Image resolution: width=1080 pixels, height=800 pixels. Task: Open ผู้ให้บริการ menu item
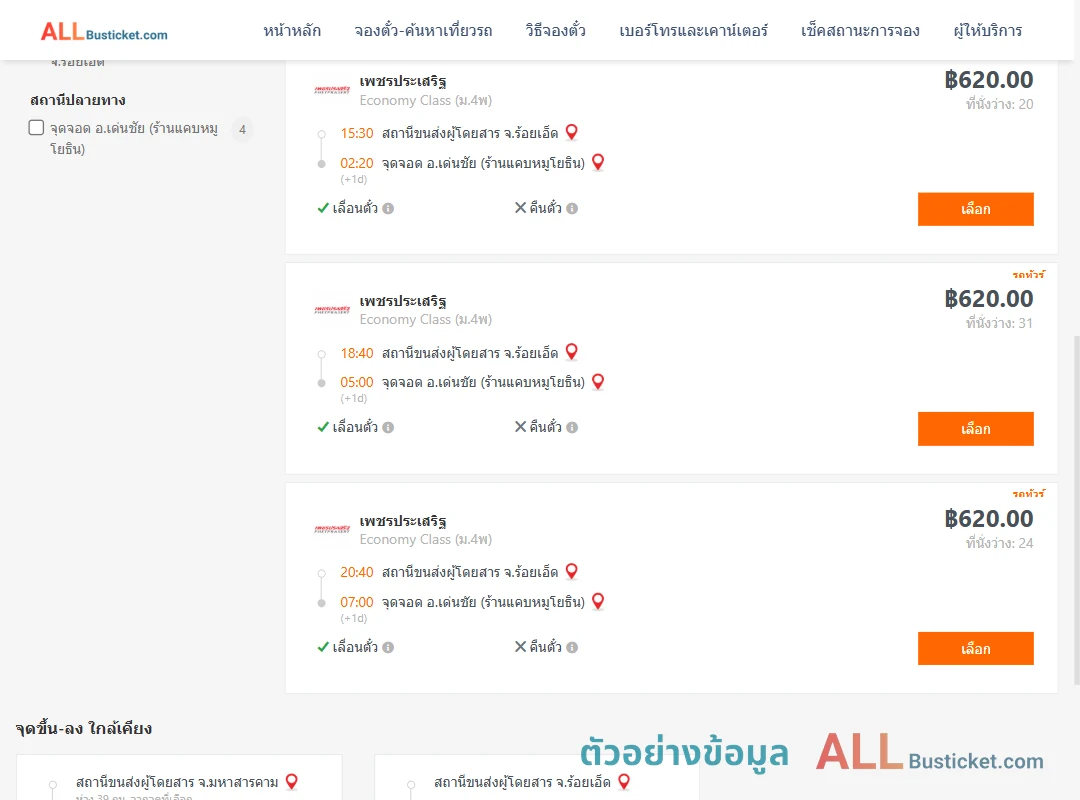coord(988,30)
